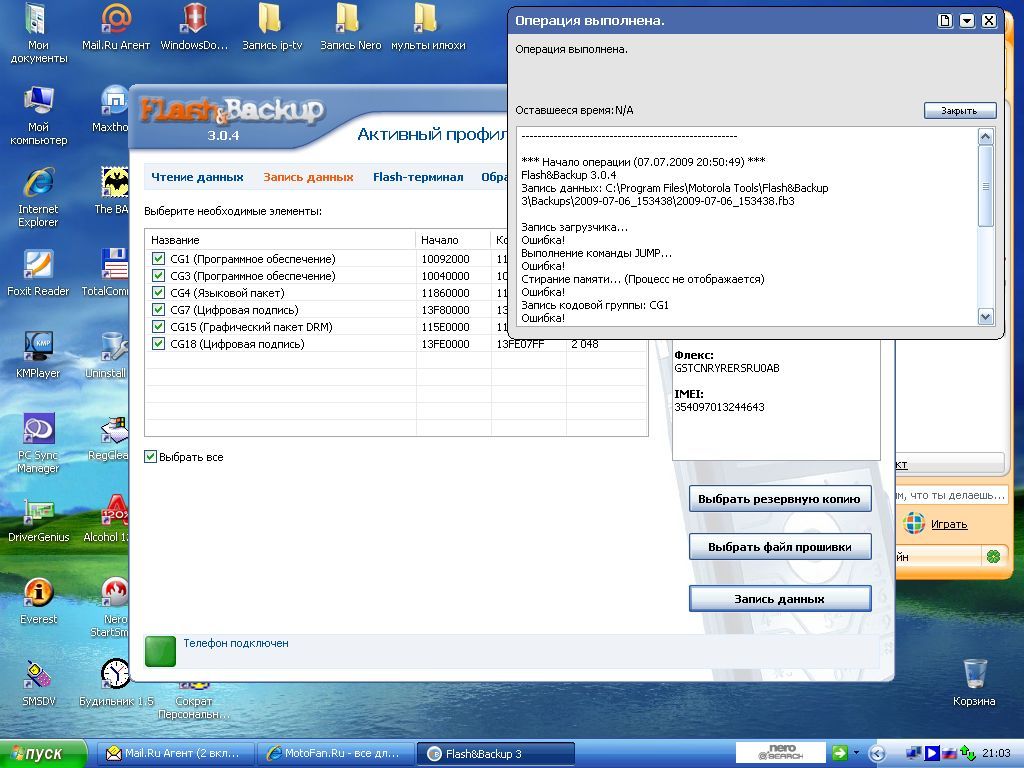This screenshot has width=1024, height=768.
Task: Switch to the Mail.Ru Агент taskbar button
Action: pos(175,754)
